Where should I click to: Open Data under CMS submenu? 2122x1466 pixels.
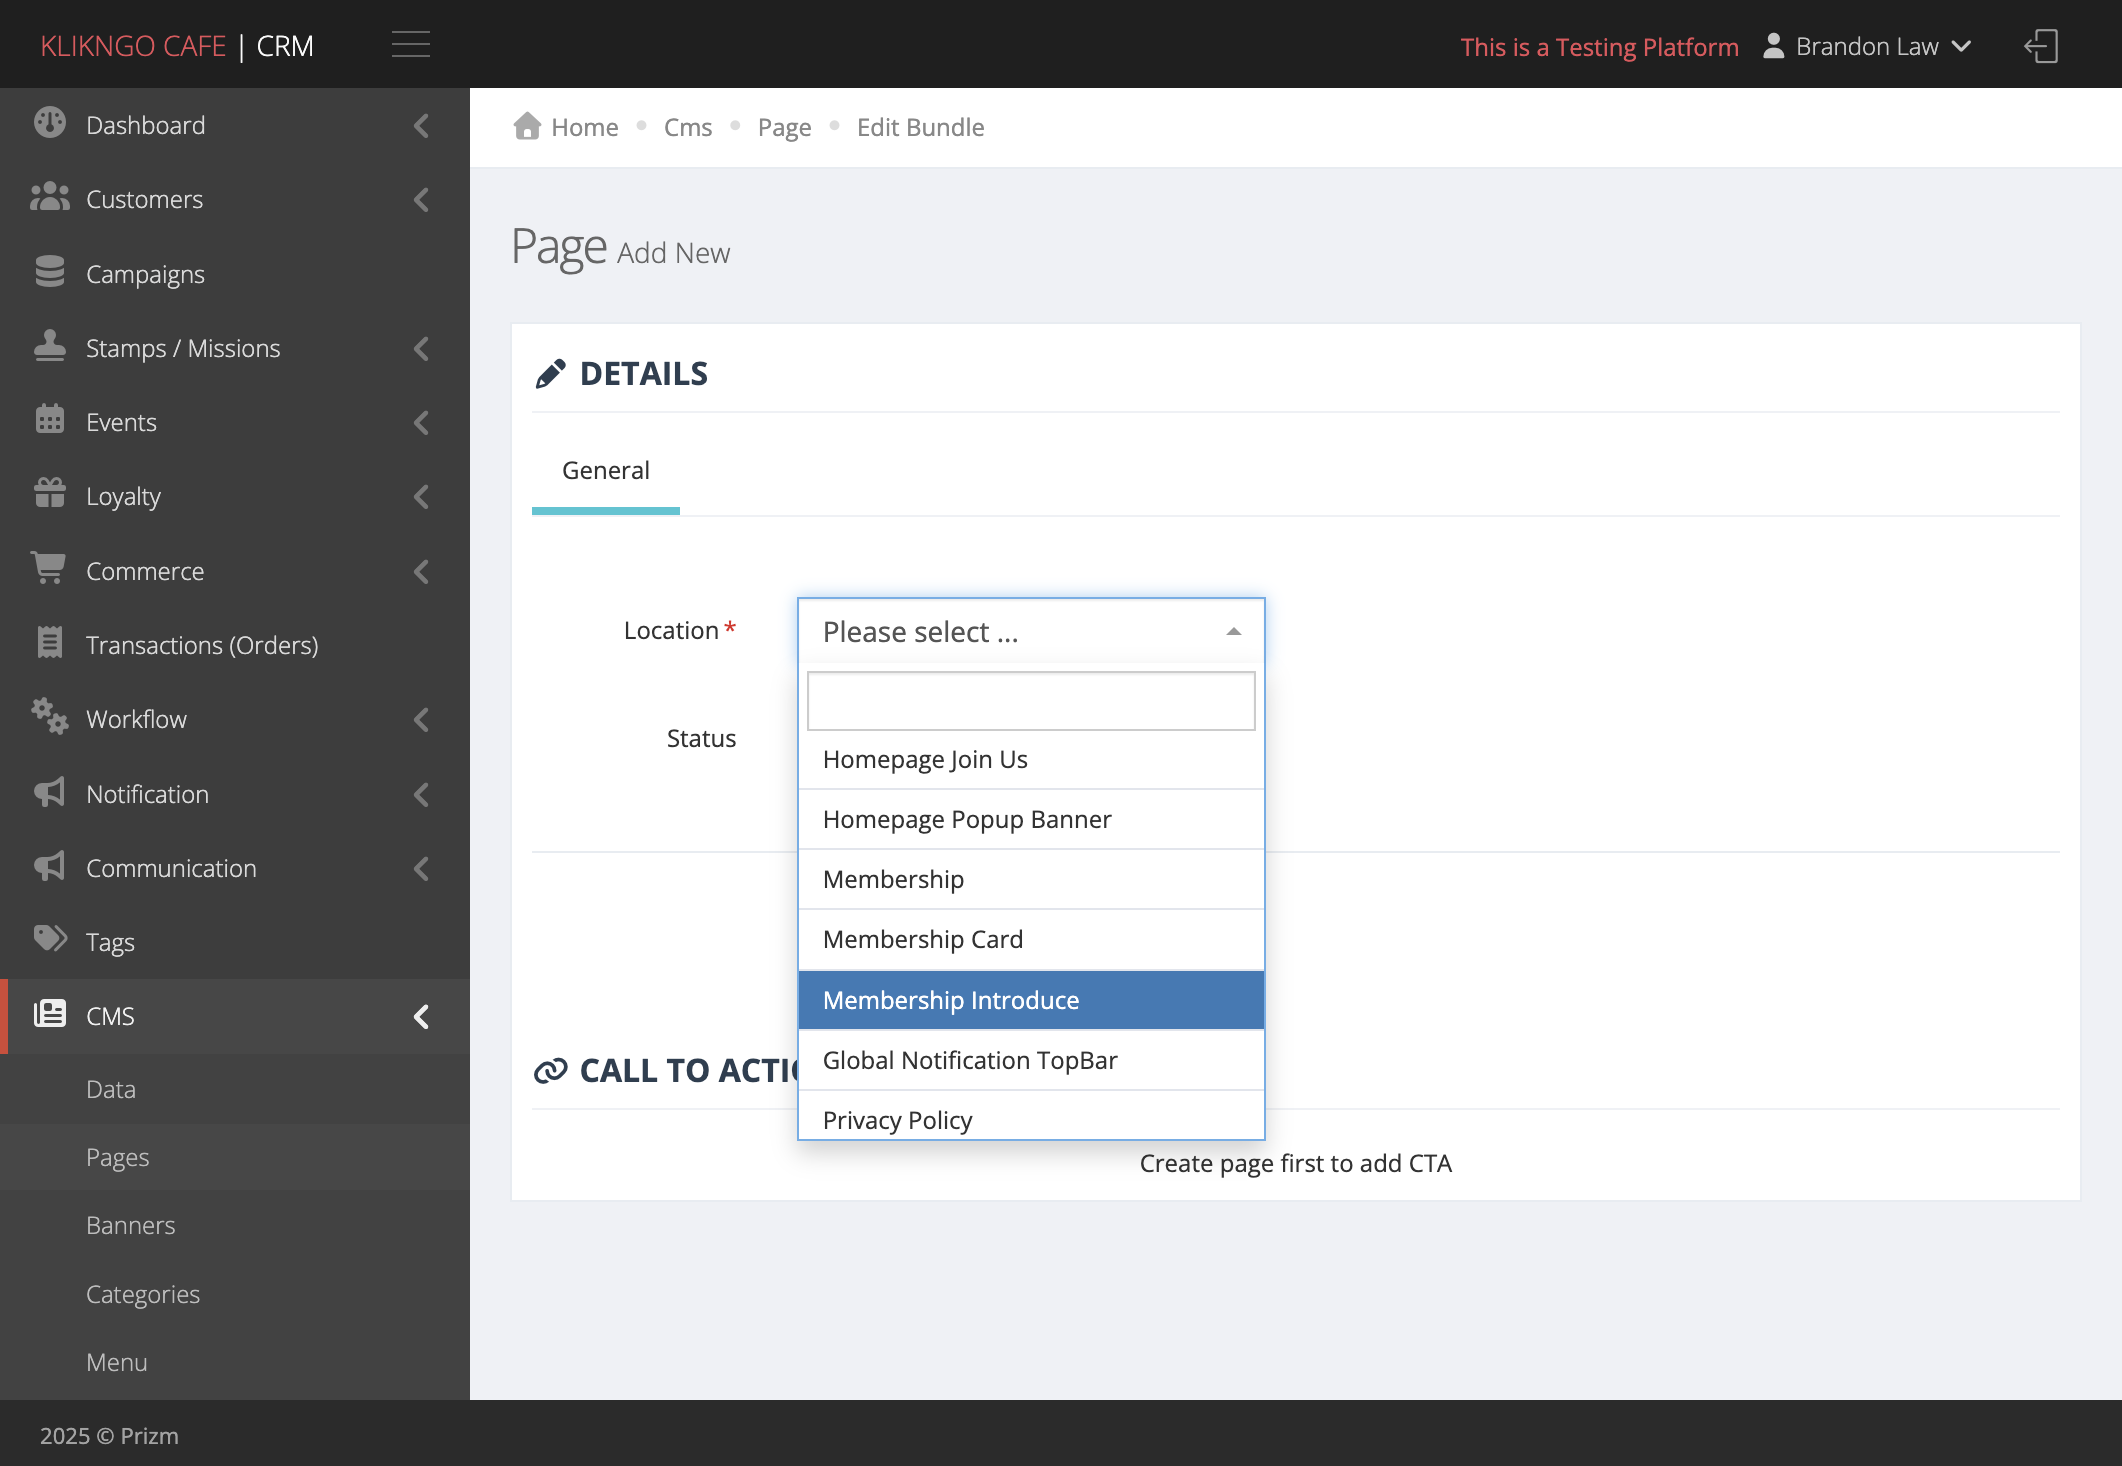pos(111,1089)
